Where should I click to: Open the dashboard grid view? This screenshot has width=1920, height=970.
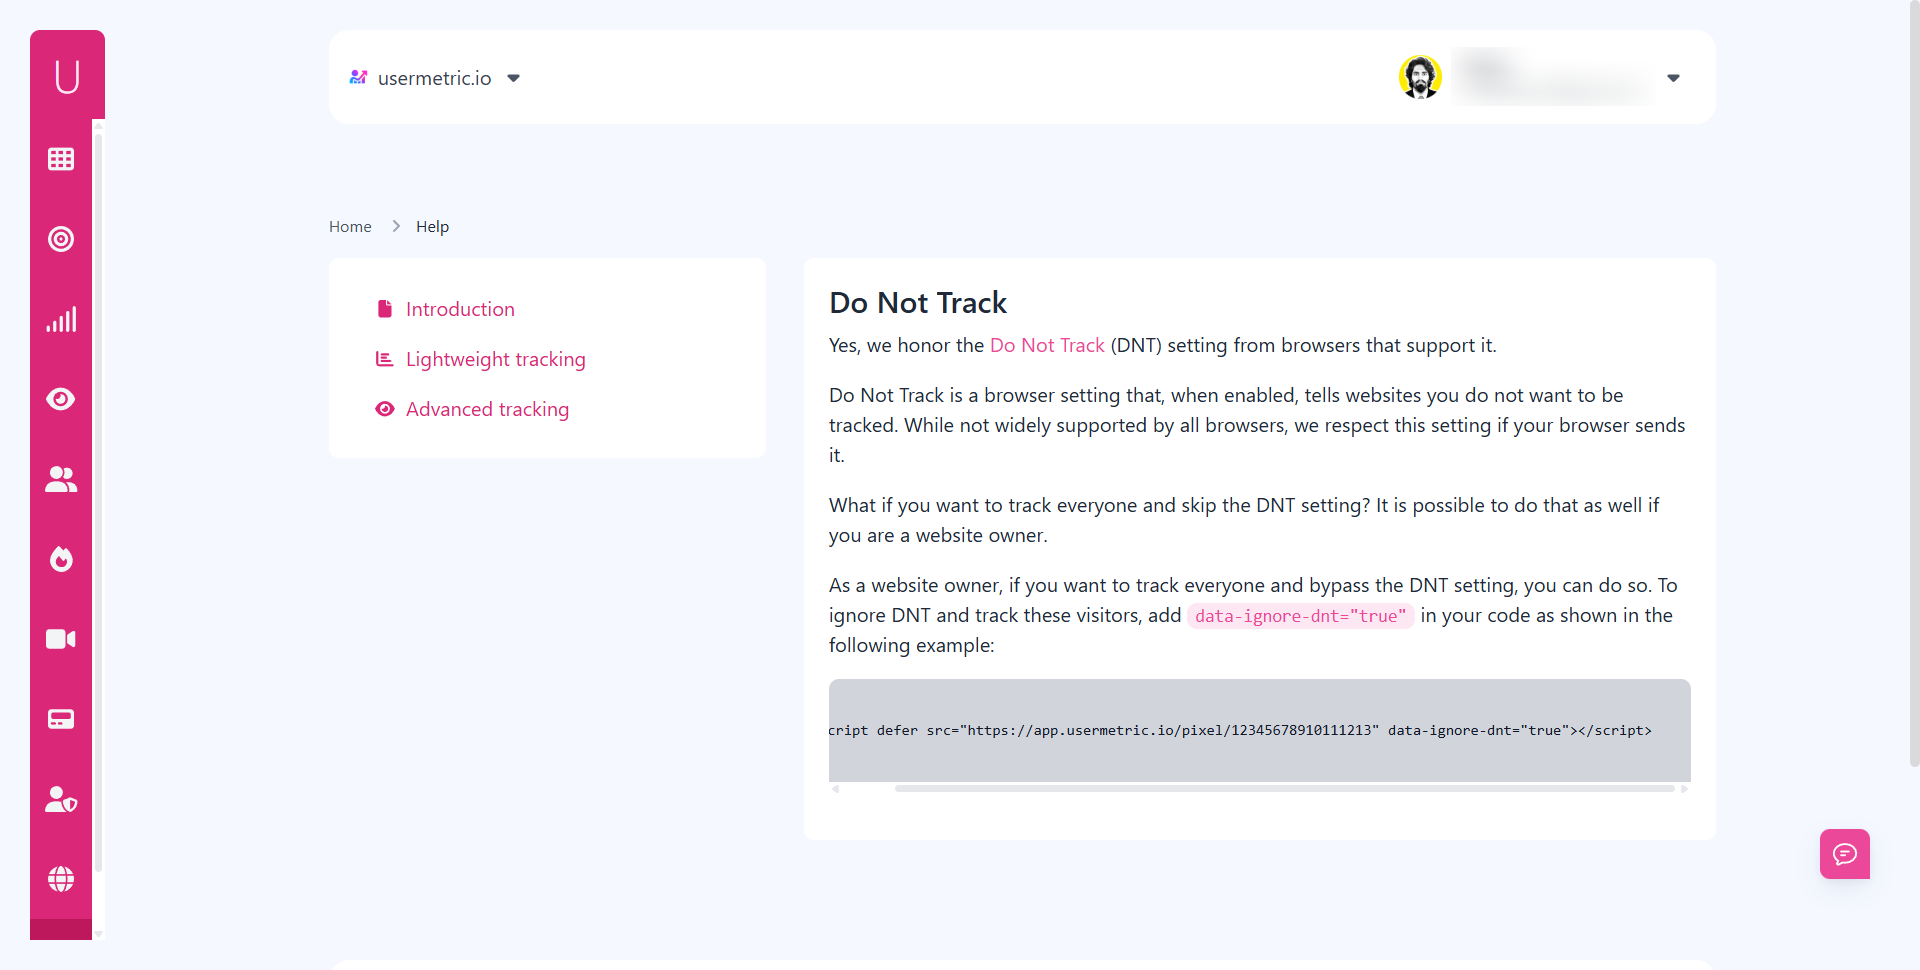point(61,159)
